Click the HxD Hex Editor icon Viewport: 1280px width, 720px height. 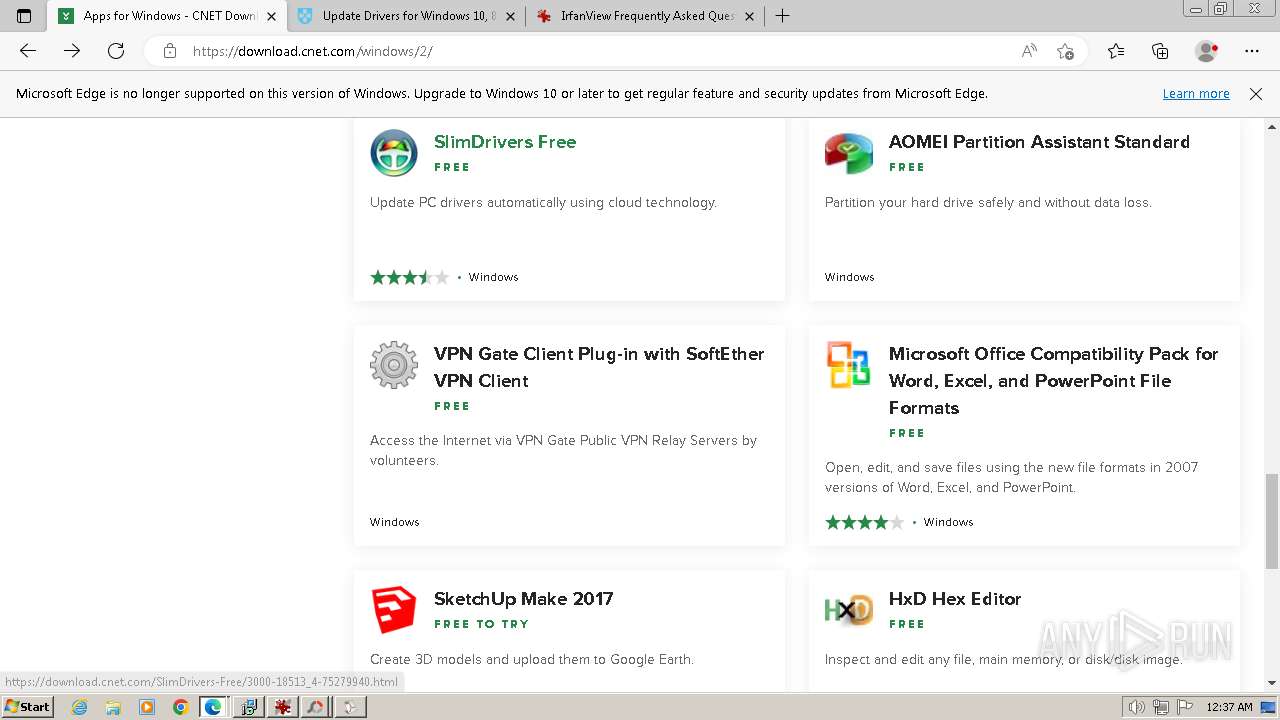point(849,610)
